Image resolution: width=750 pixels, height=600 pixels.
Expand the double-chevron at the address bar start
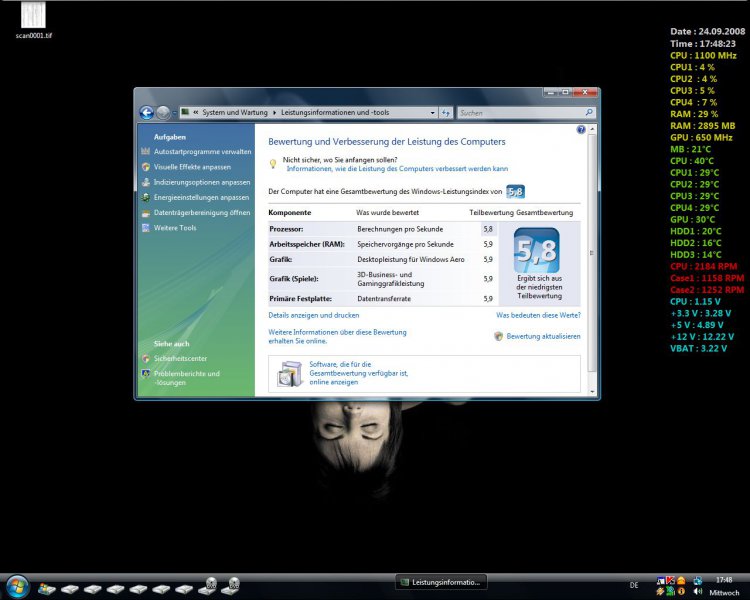(x=196, y=112)
